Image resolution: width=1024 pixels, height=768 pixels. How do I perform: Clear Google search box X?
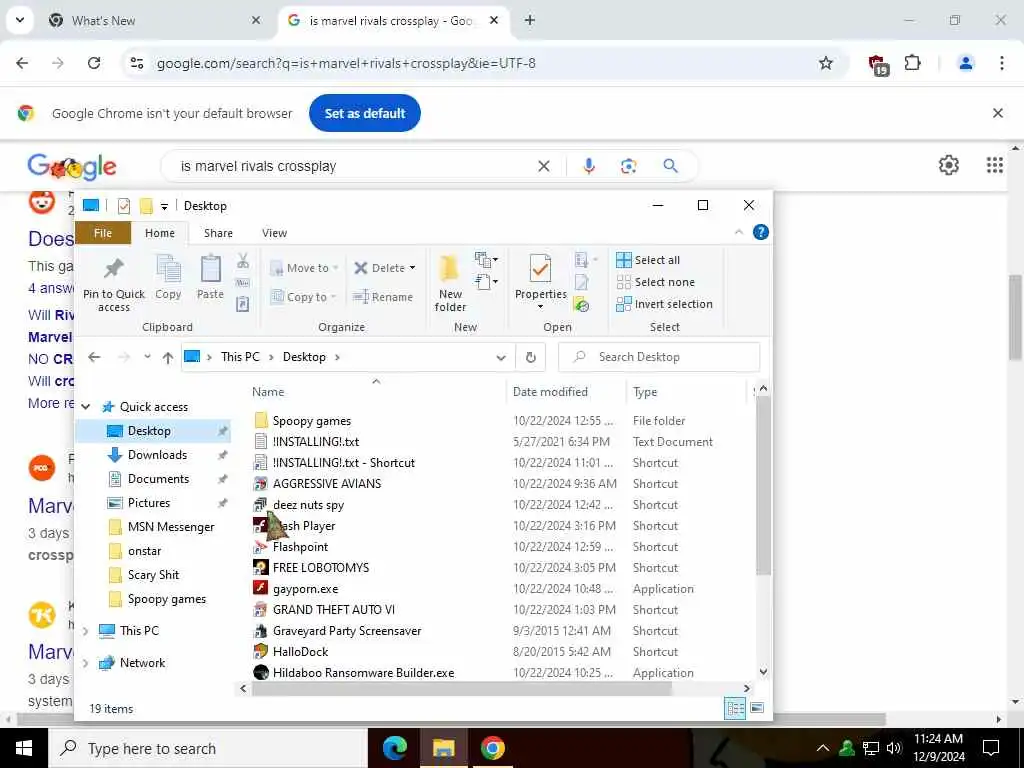[543, 166]
